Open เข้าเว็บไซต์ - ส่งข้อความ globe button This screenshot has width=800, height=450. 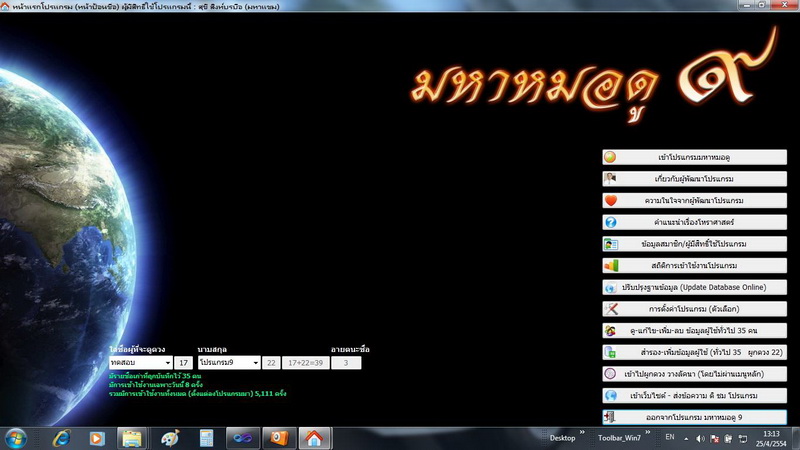694,395
